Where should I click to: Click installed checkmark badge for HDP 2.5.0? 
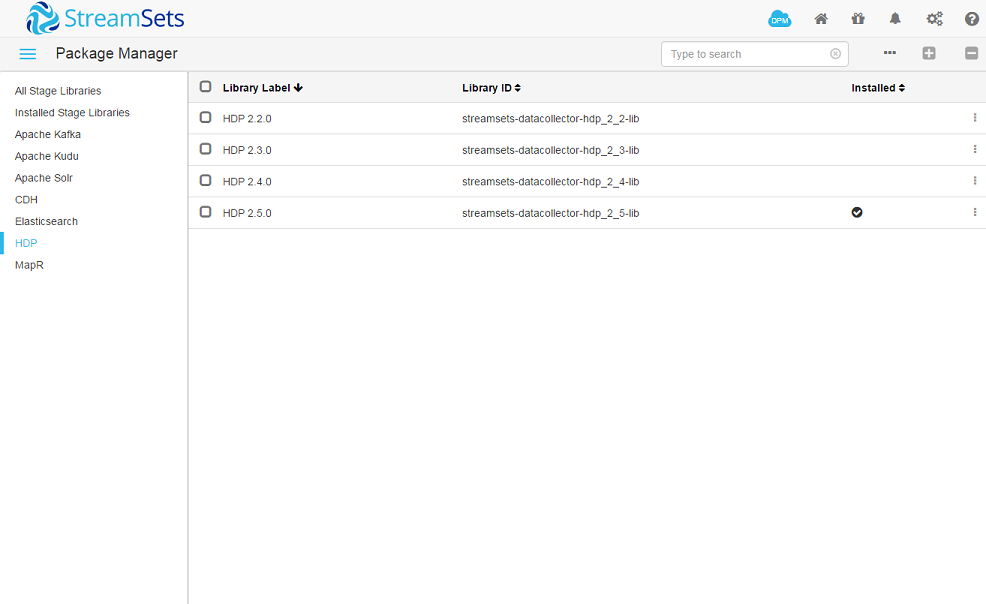coord(857,212)
